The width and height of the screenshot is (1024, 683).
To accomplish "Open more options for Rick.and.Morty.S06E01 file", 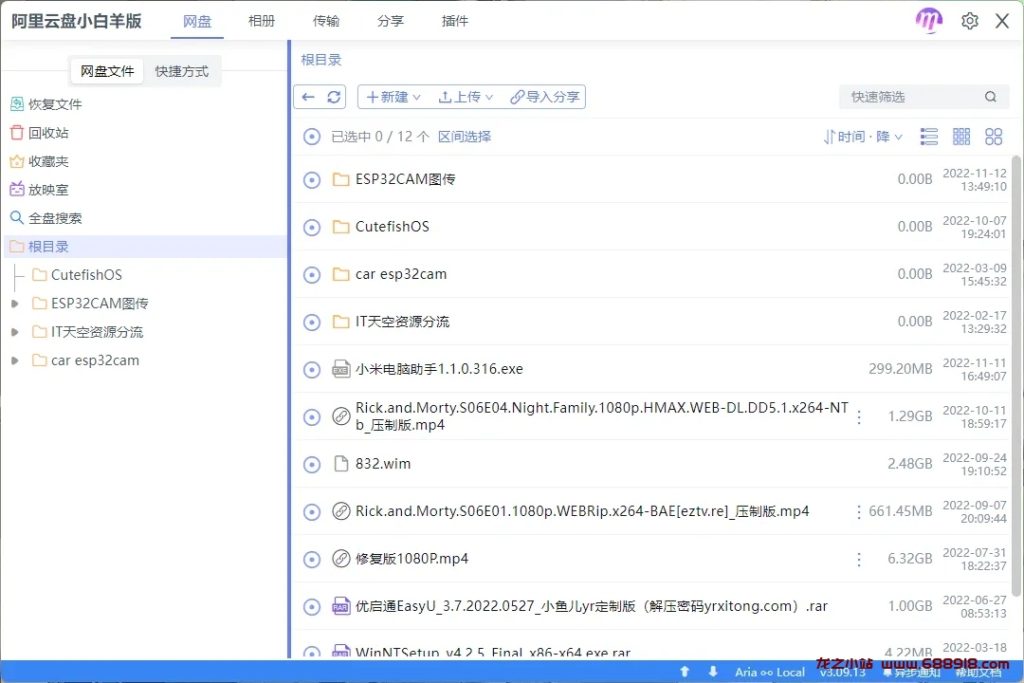I will pyautogui.click(x=859, y=512).
